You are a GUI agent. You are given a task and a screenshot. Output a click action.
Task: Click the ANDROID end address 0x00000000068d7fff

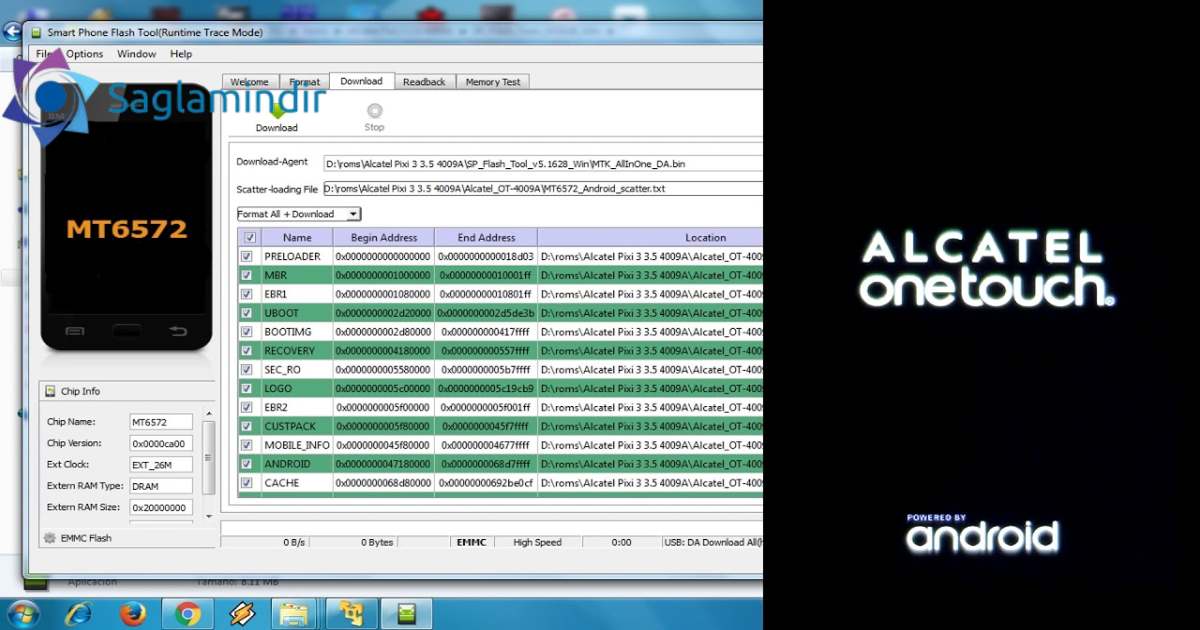coord(486,464)
